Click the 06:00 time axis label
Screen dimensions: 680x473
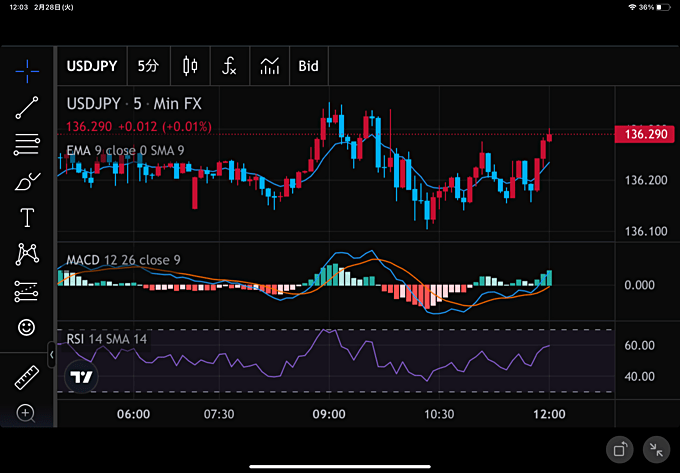click(x=134, y=414)
